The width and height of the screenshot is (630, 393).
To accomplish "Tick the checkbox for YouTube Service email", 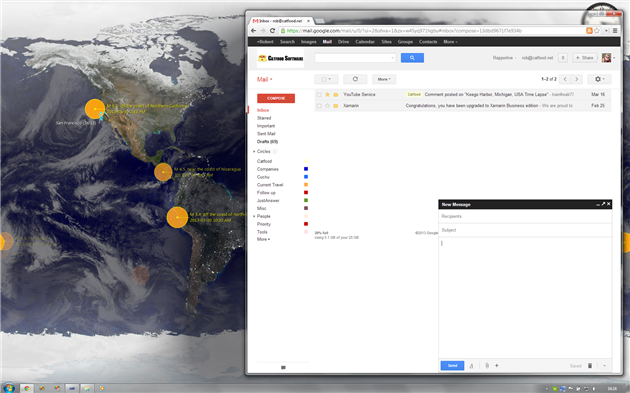I will click(319, 94).
